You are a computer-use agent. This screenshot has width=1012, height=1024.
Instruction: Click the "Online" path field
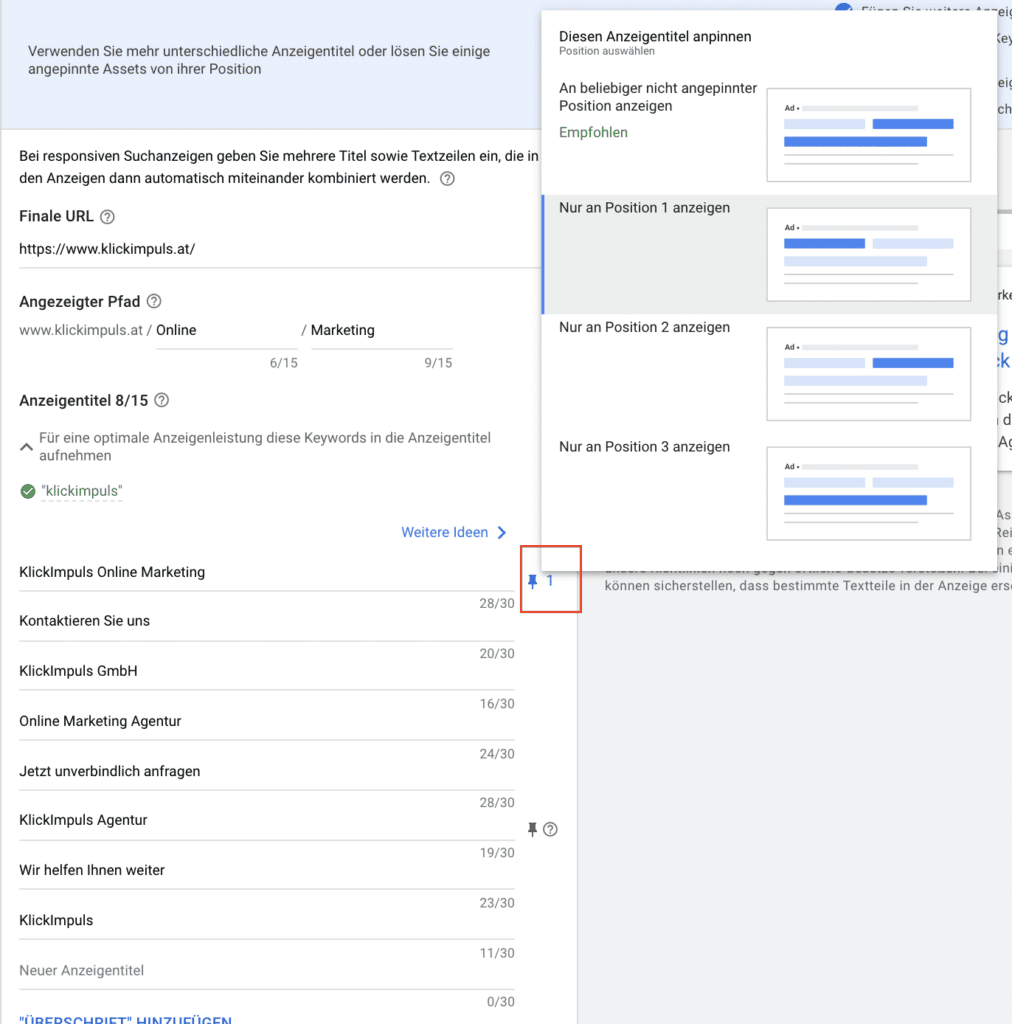point(225,330)
